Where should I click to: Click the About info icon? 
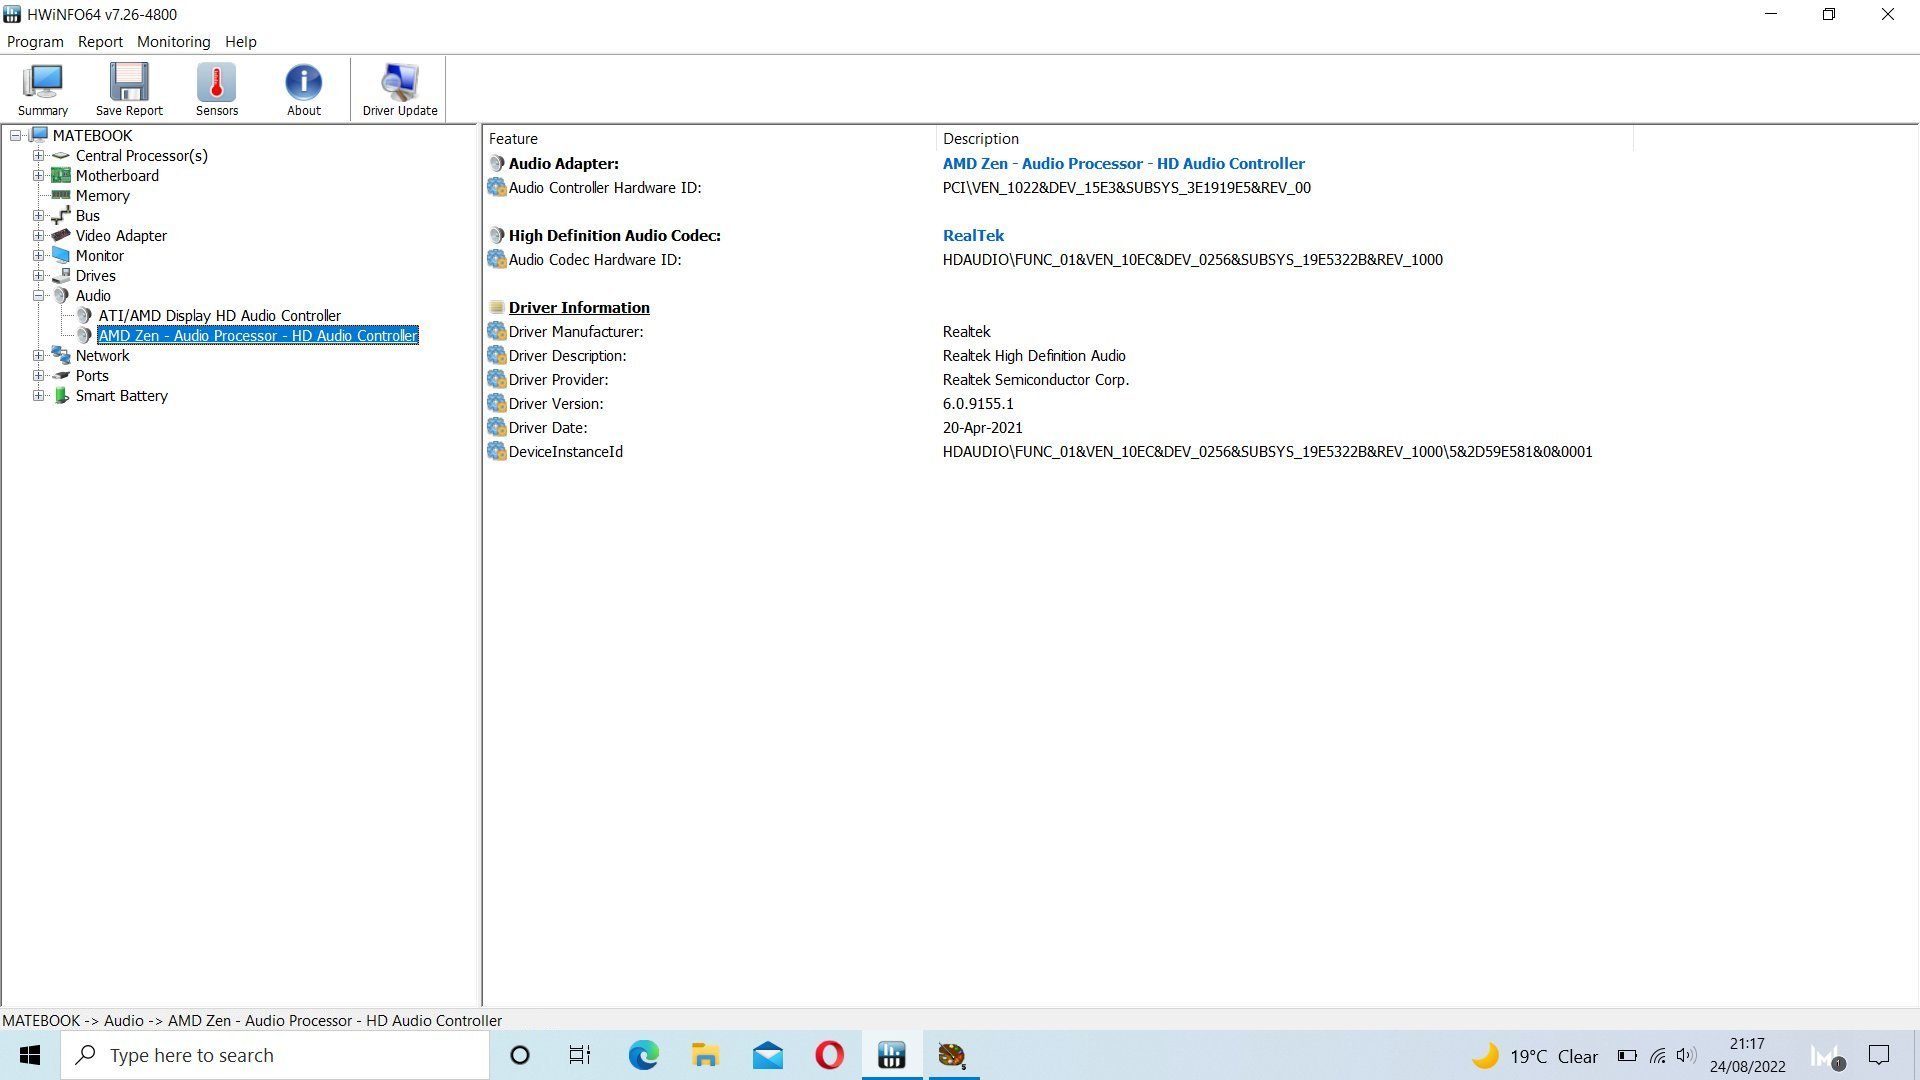point(304,90)
